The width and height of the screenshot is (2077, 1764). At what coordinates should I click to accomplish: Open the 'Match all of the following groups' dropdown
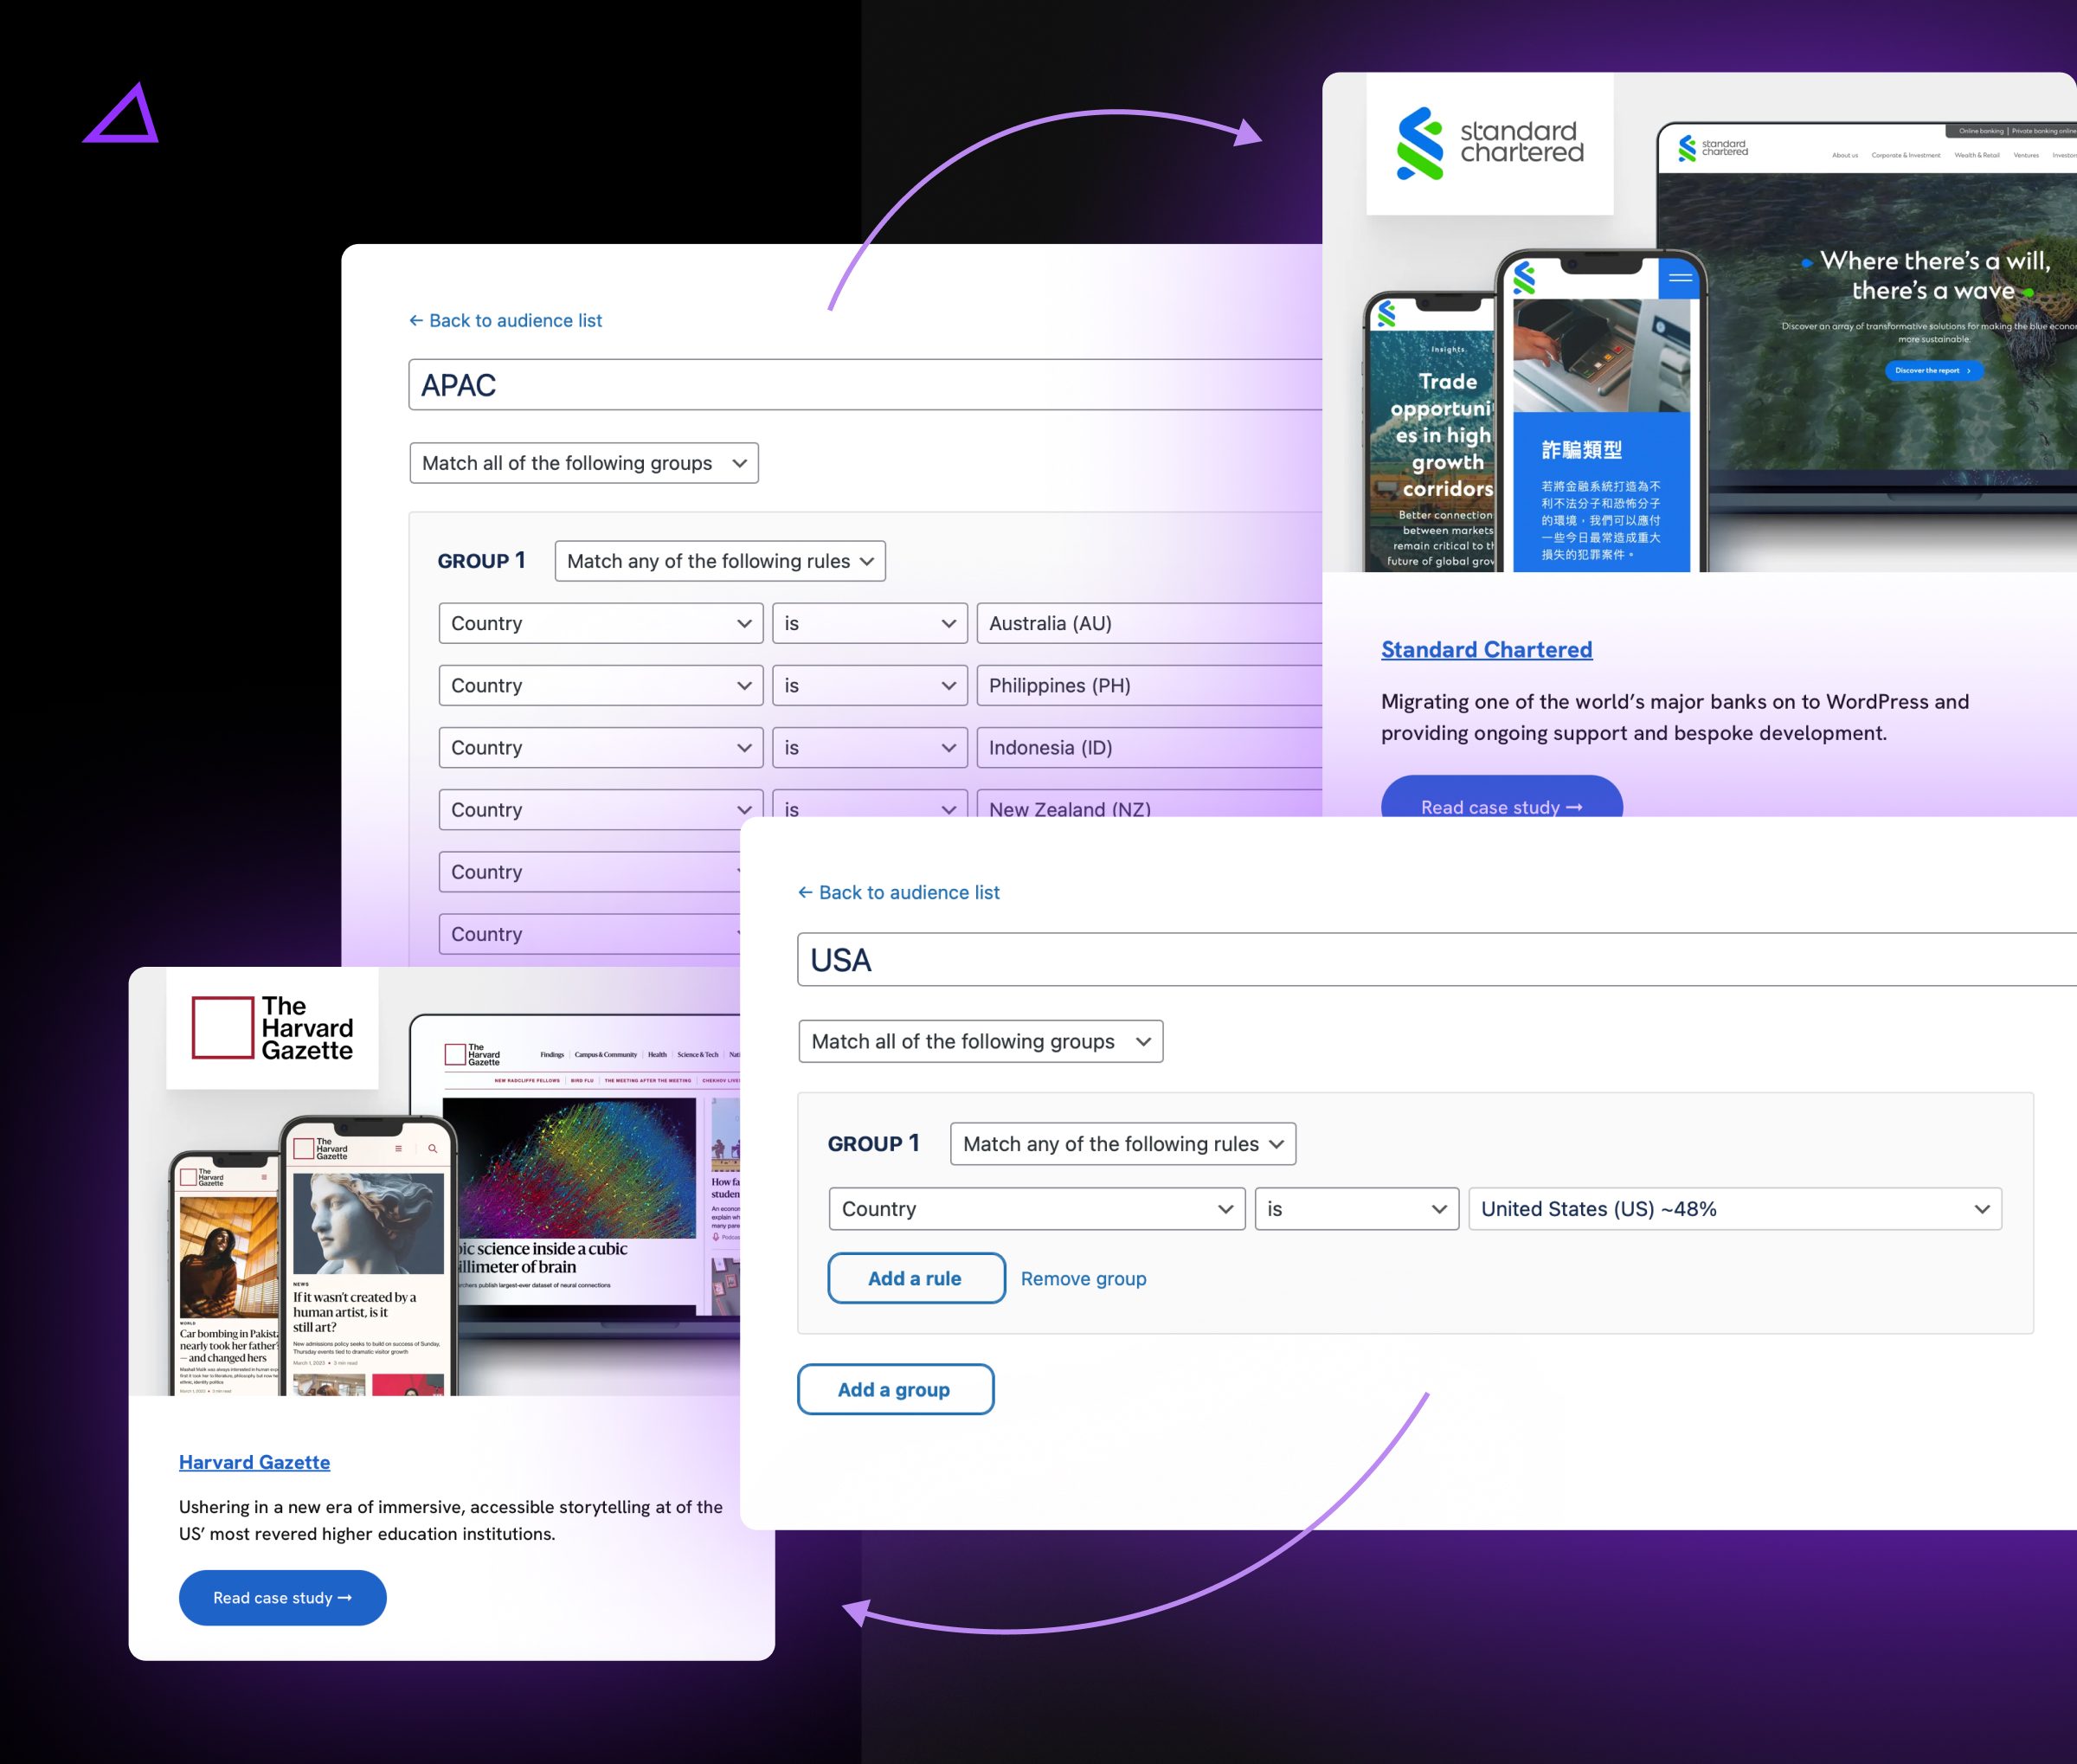coord(980,1041)
